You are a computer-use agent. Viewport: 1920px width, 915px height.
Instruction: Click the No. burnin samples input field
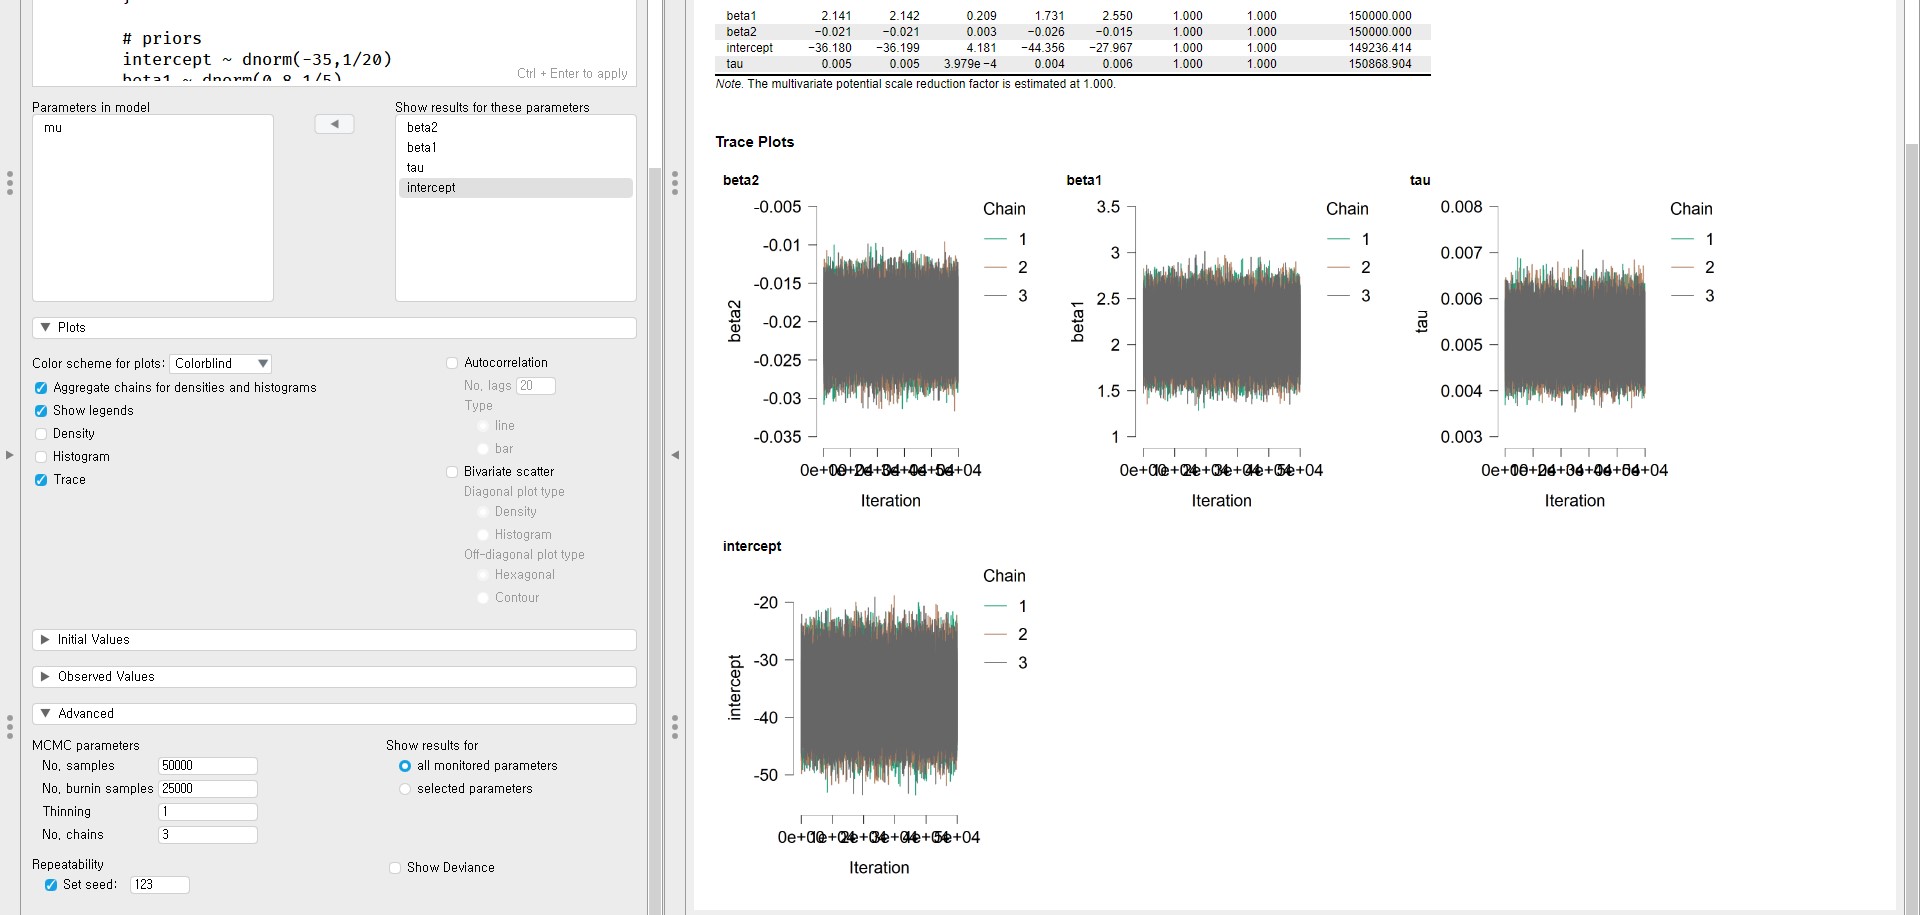[x=208, y=789]
